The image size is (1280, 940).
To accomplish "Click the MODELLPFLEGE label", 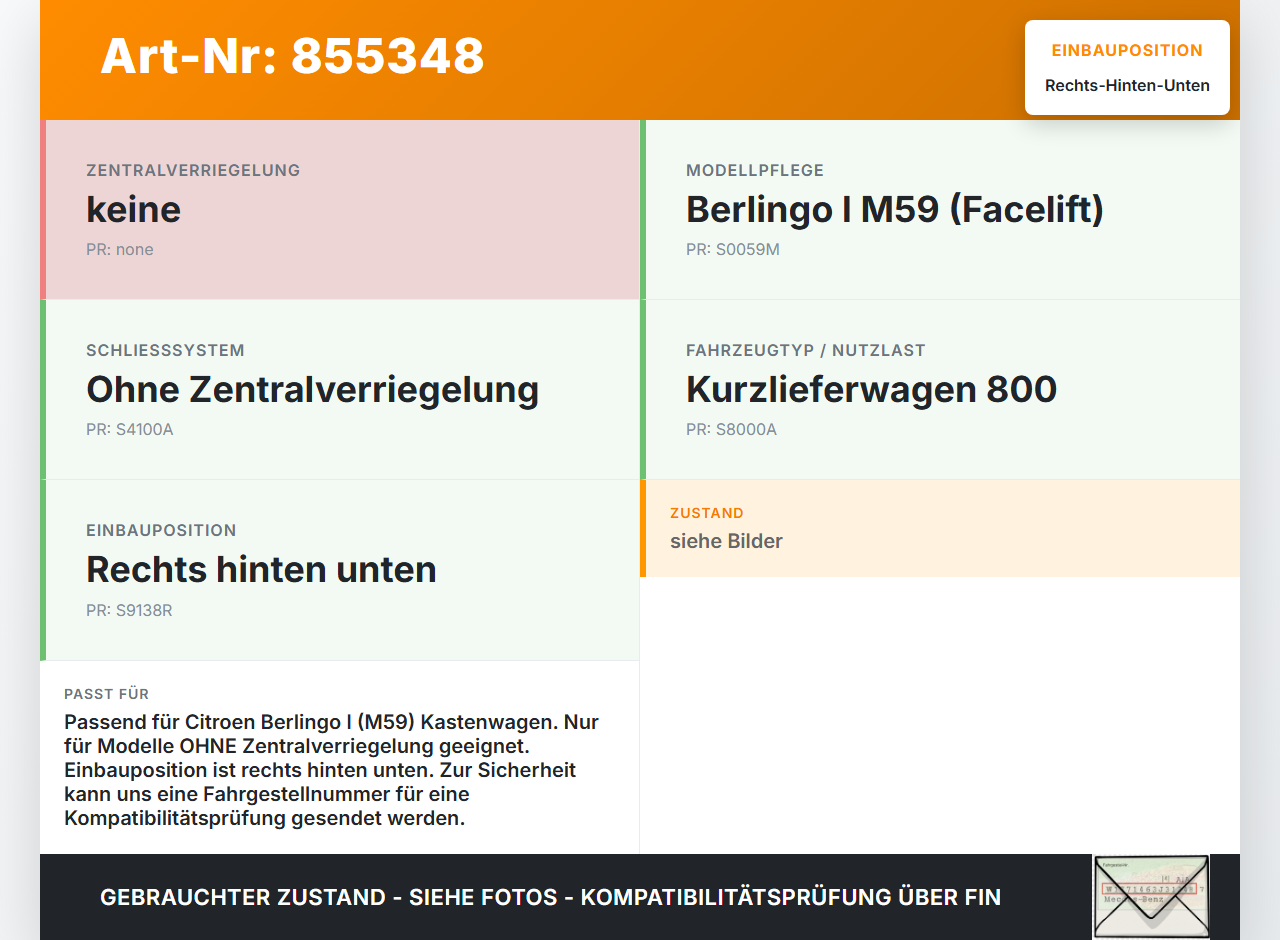I will coord(755,170).
